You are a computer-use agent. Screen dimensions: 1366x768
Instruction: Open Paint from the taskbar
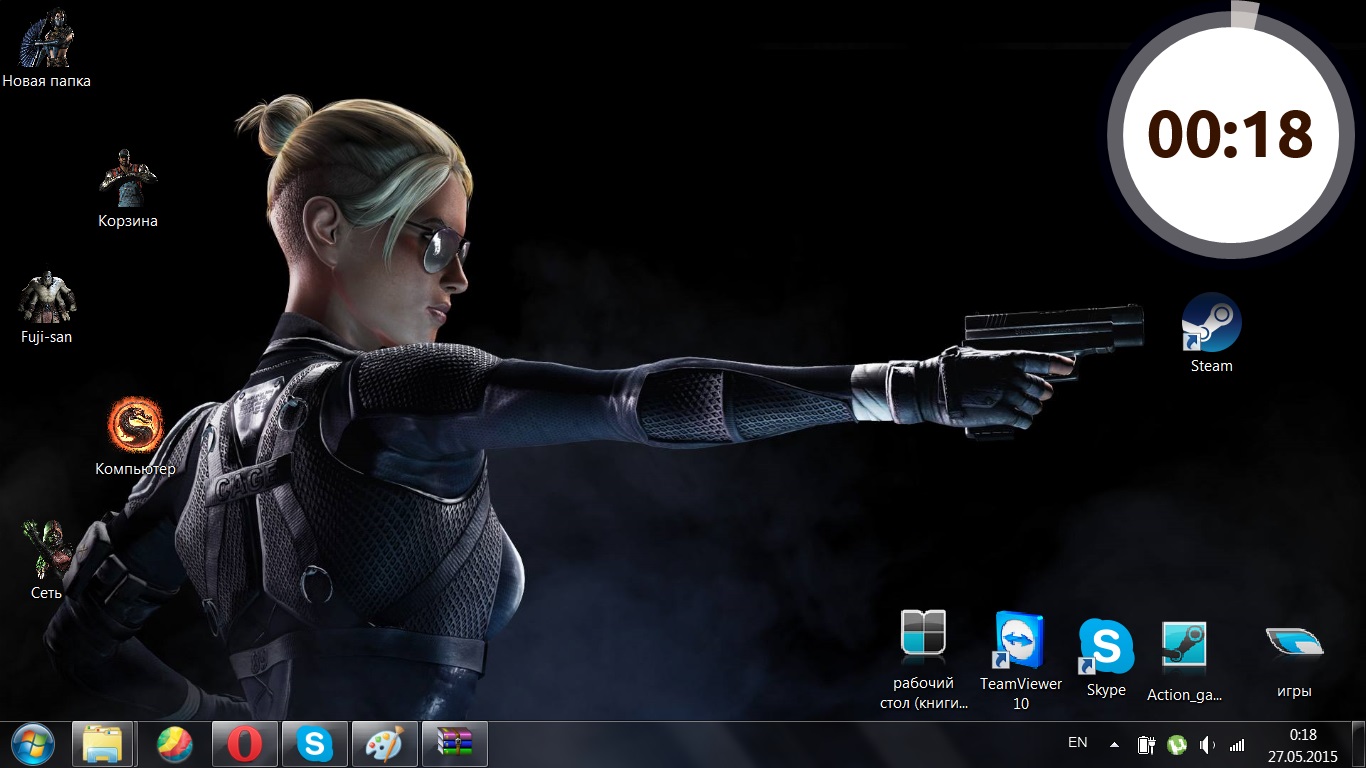(385, 744)
